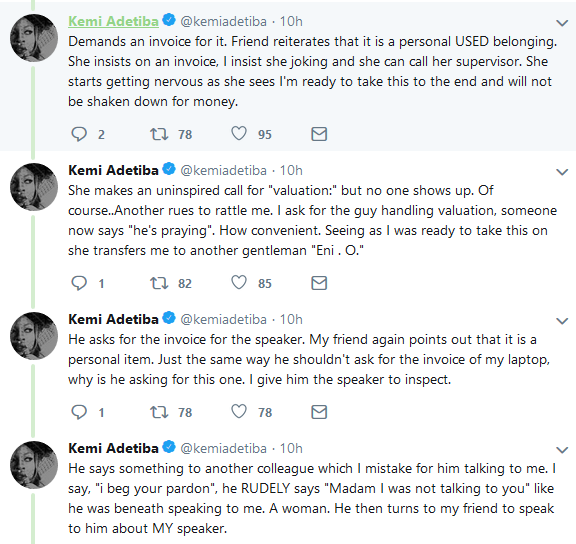The image size is (576, 544).
Task: Like the tweet that has 95 likes
Action: tap(239, 134)
